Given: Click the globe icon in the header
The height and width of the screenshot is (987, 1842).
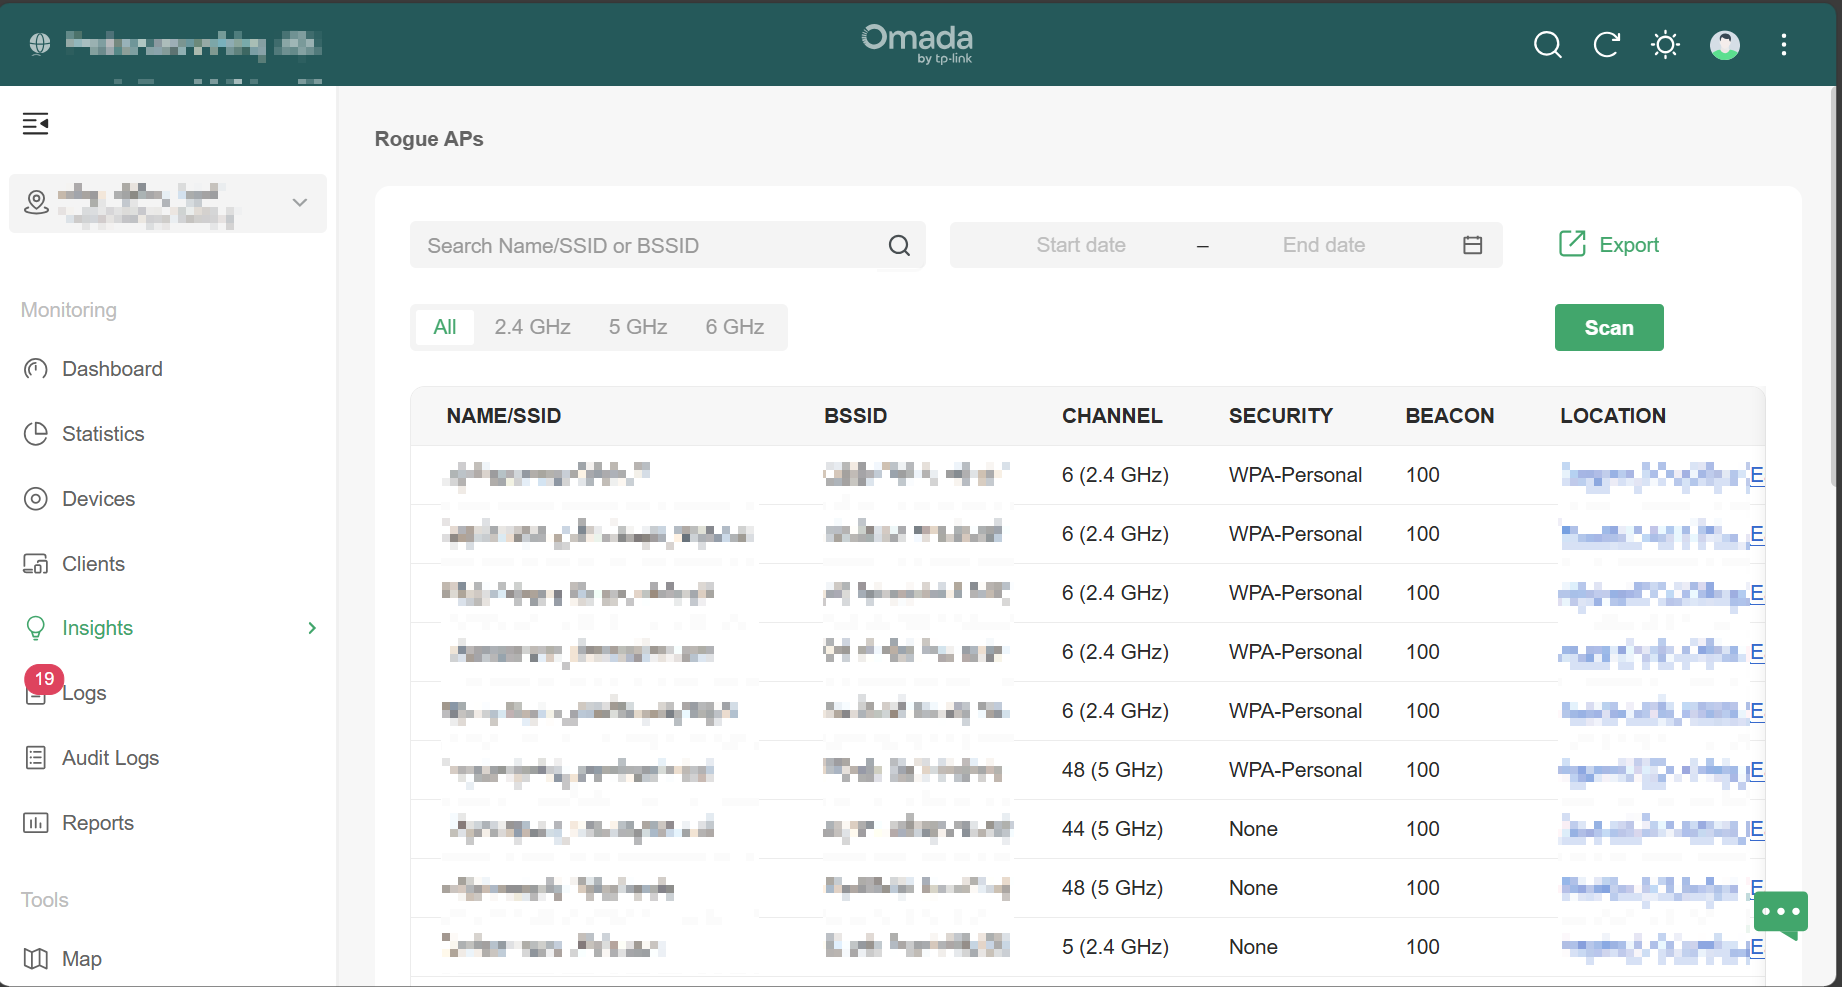Looking at the screenshot, I should point(40,44).
